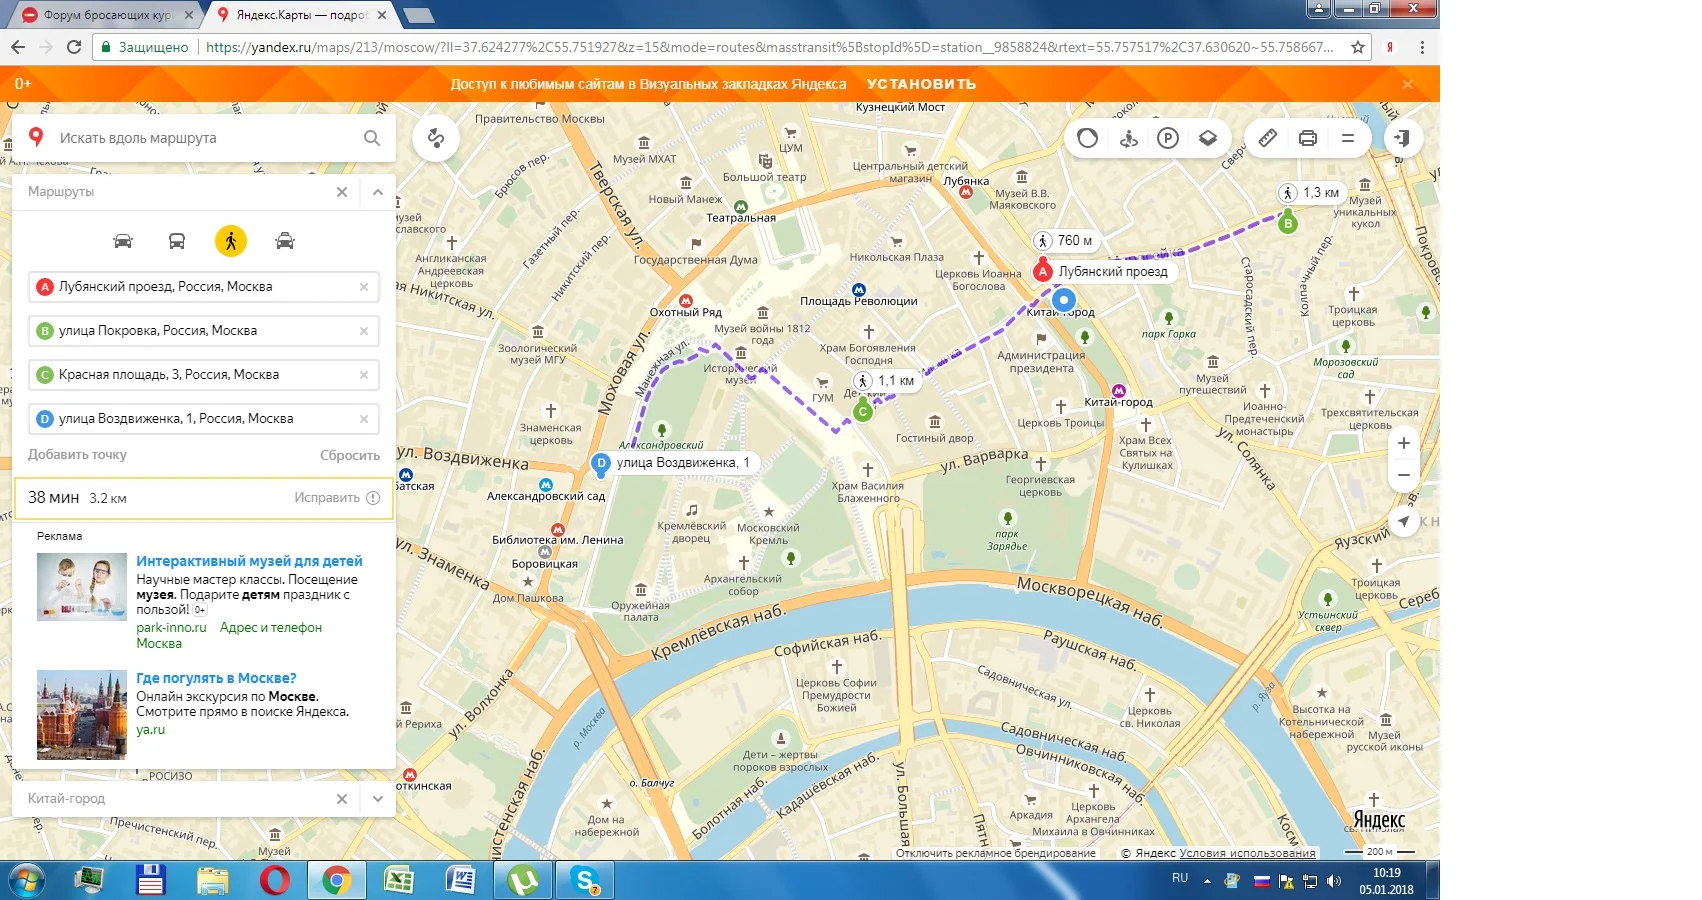Click map marker C near ГУМ
The width and height of the screenshot is (1702, 900).
pos(863,411)
